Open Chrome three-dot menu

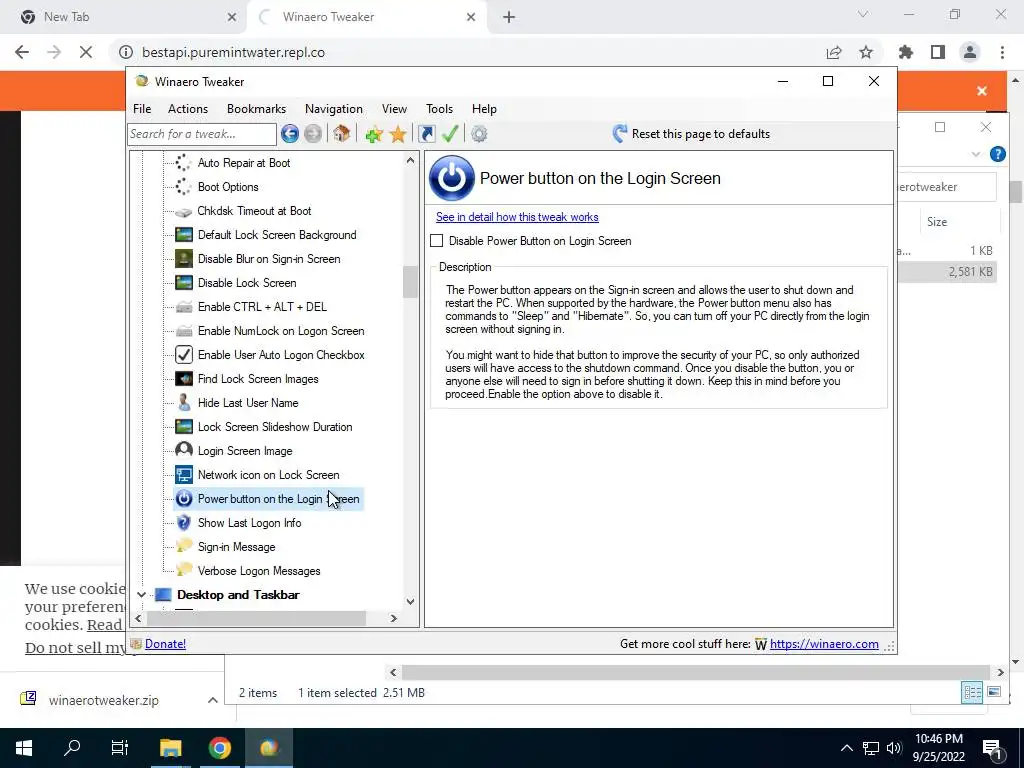tap(1002, 52)
